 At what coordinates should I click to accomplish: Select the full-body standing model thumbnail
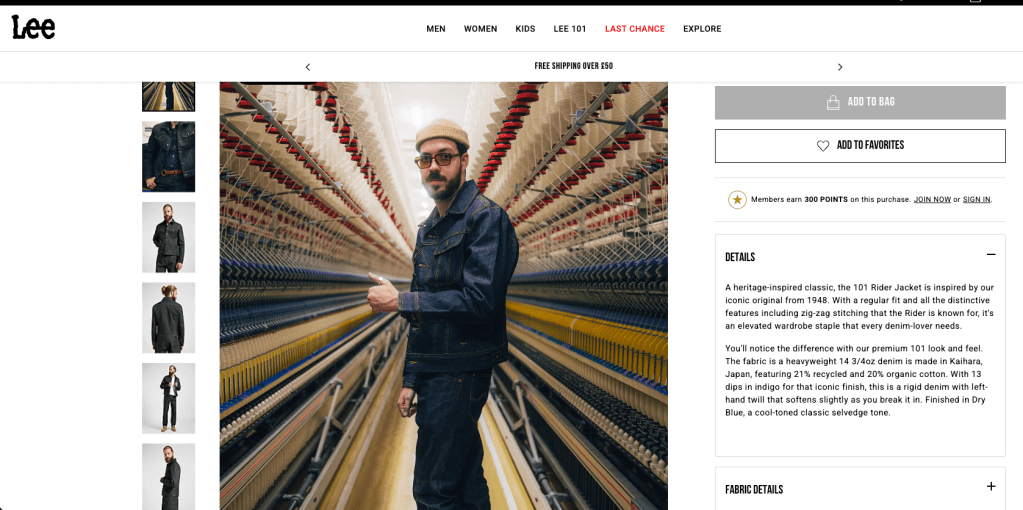(168, 398)
